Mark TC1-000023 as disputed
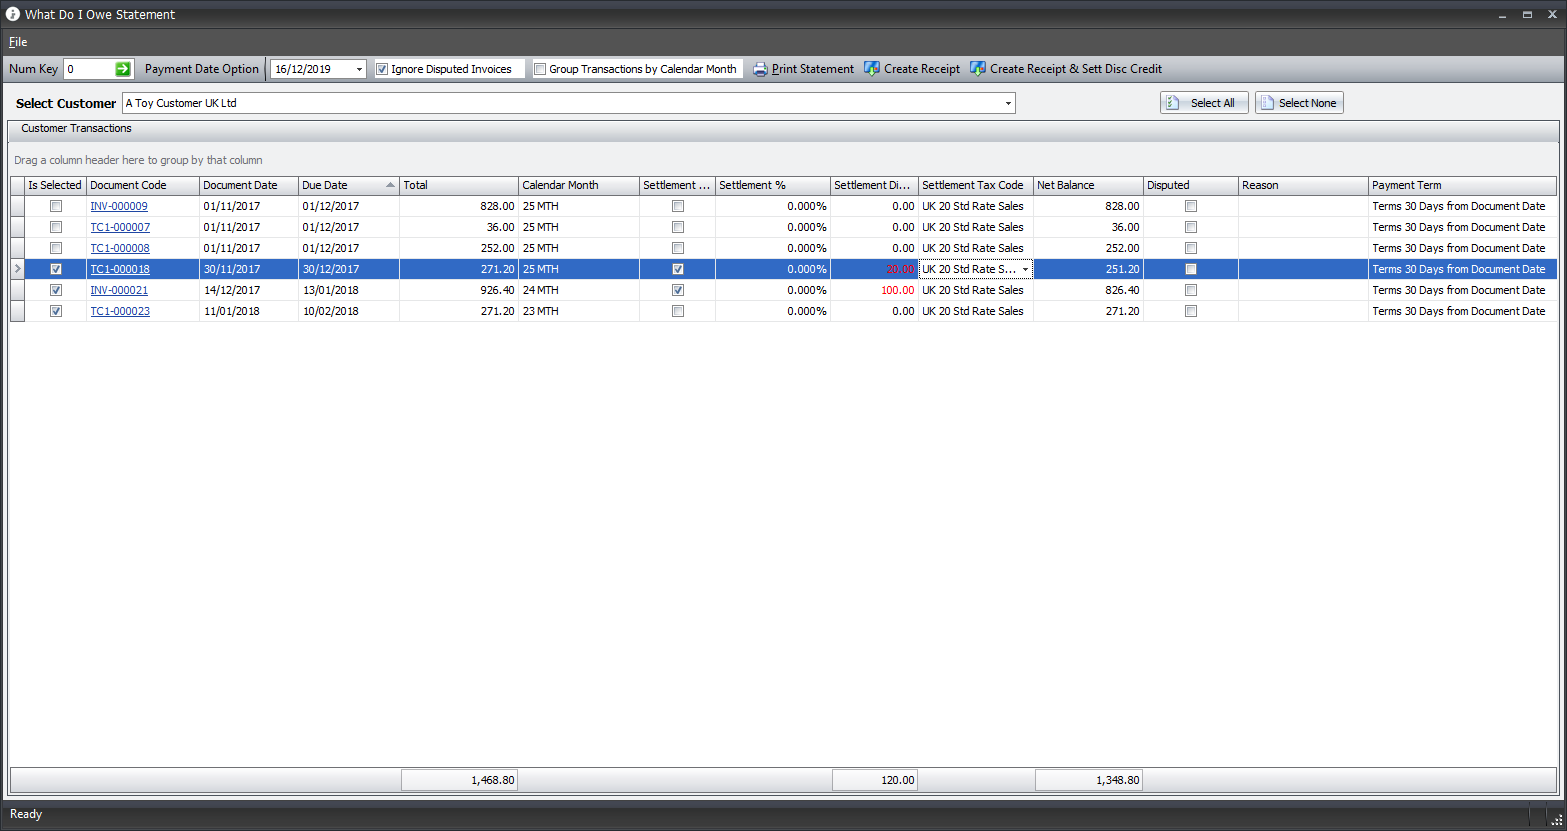 click(1190, 311)
